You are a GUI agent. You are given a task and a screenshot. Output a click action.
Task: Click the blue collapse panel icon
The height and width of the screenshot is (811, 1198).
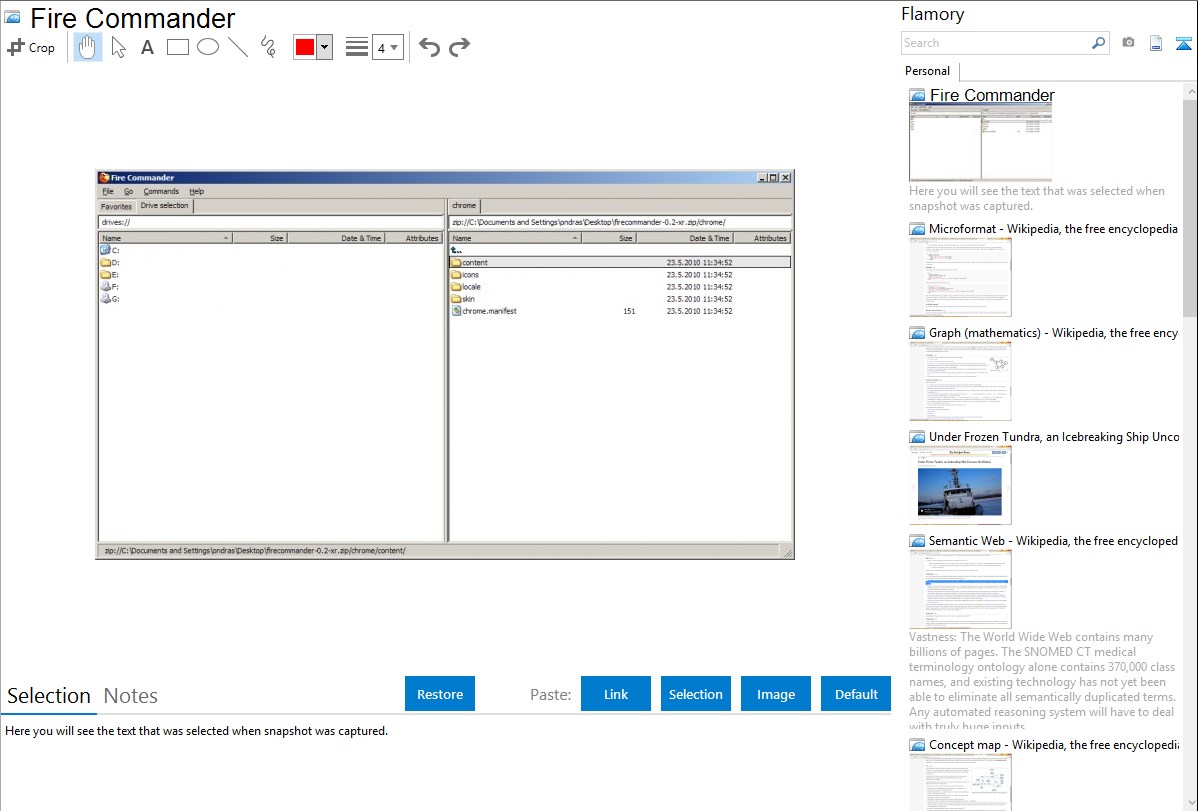pos(1183,43)
